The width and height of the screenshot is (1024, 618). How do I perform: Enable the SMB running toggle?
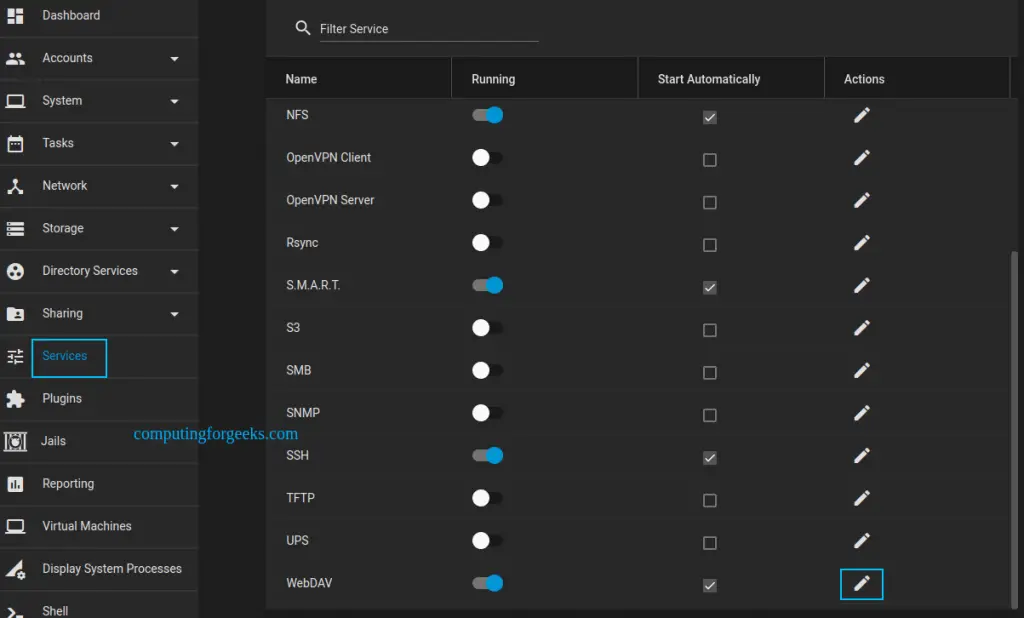[x=487, y=370]
